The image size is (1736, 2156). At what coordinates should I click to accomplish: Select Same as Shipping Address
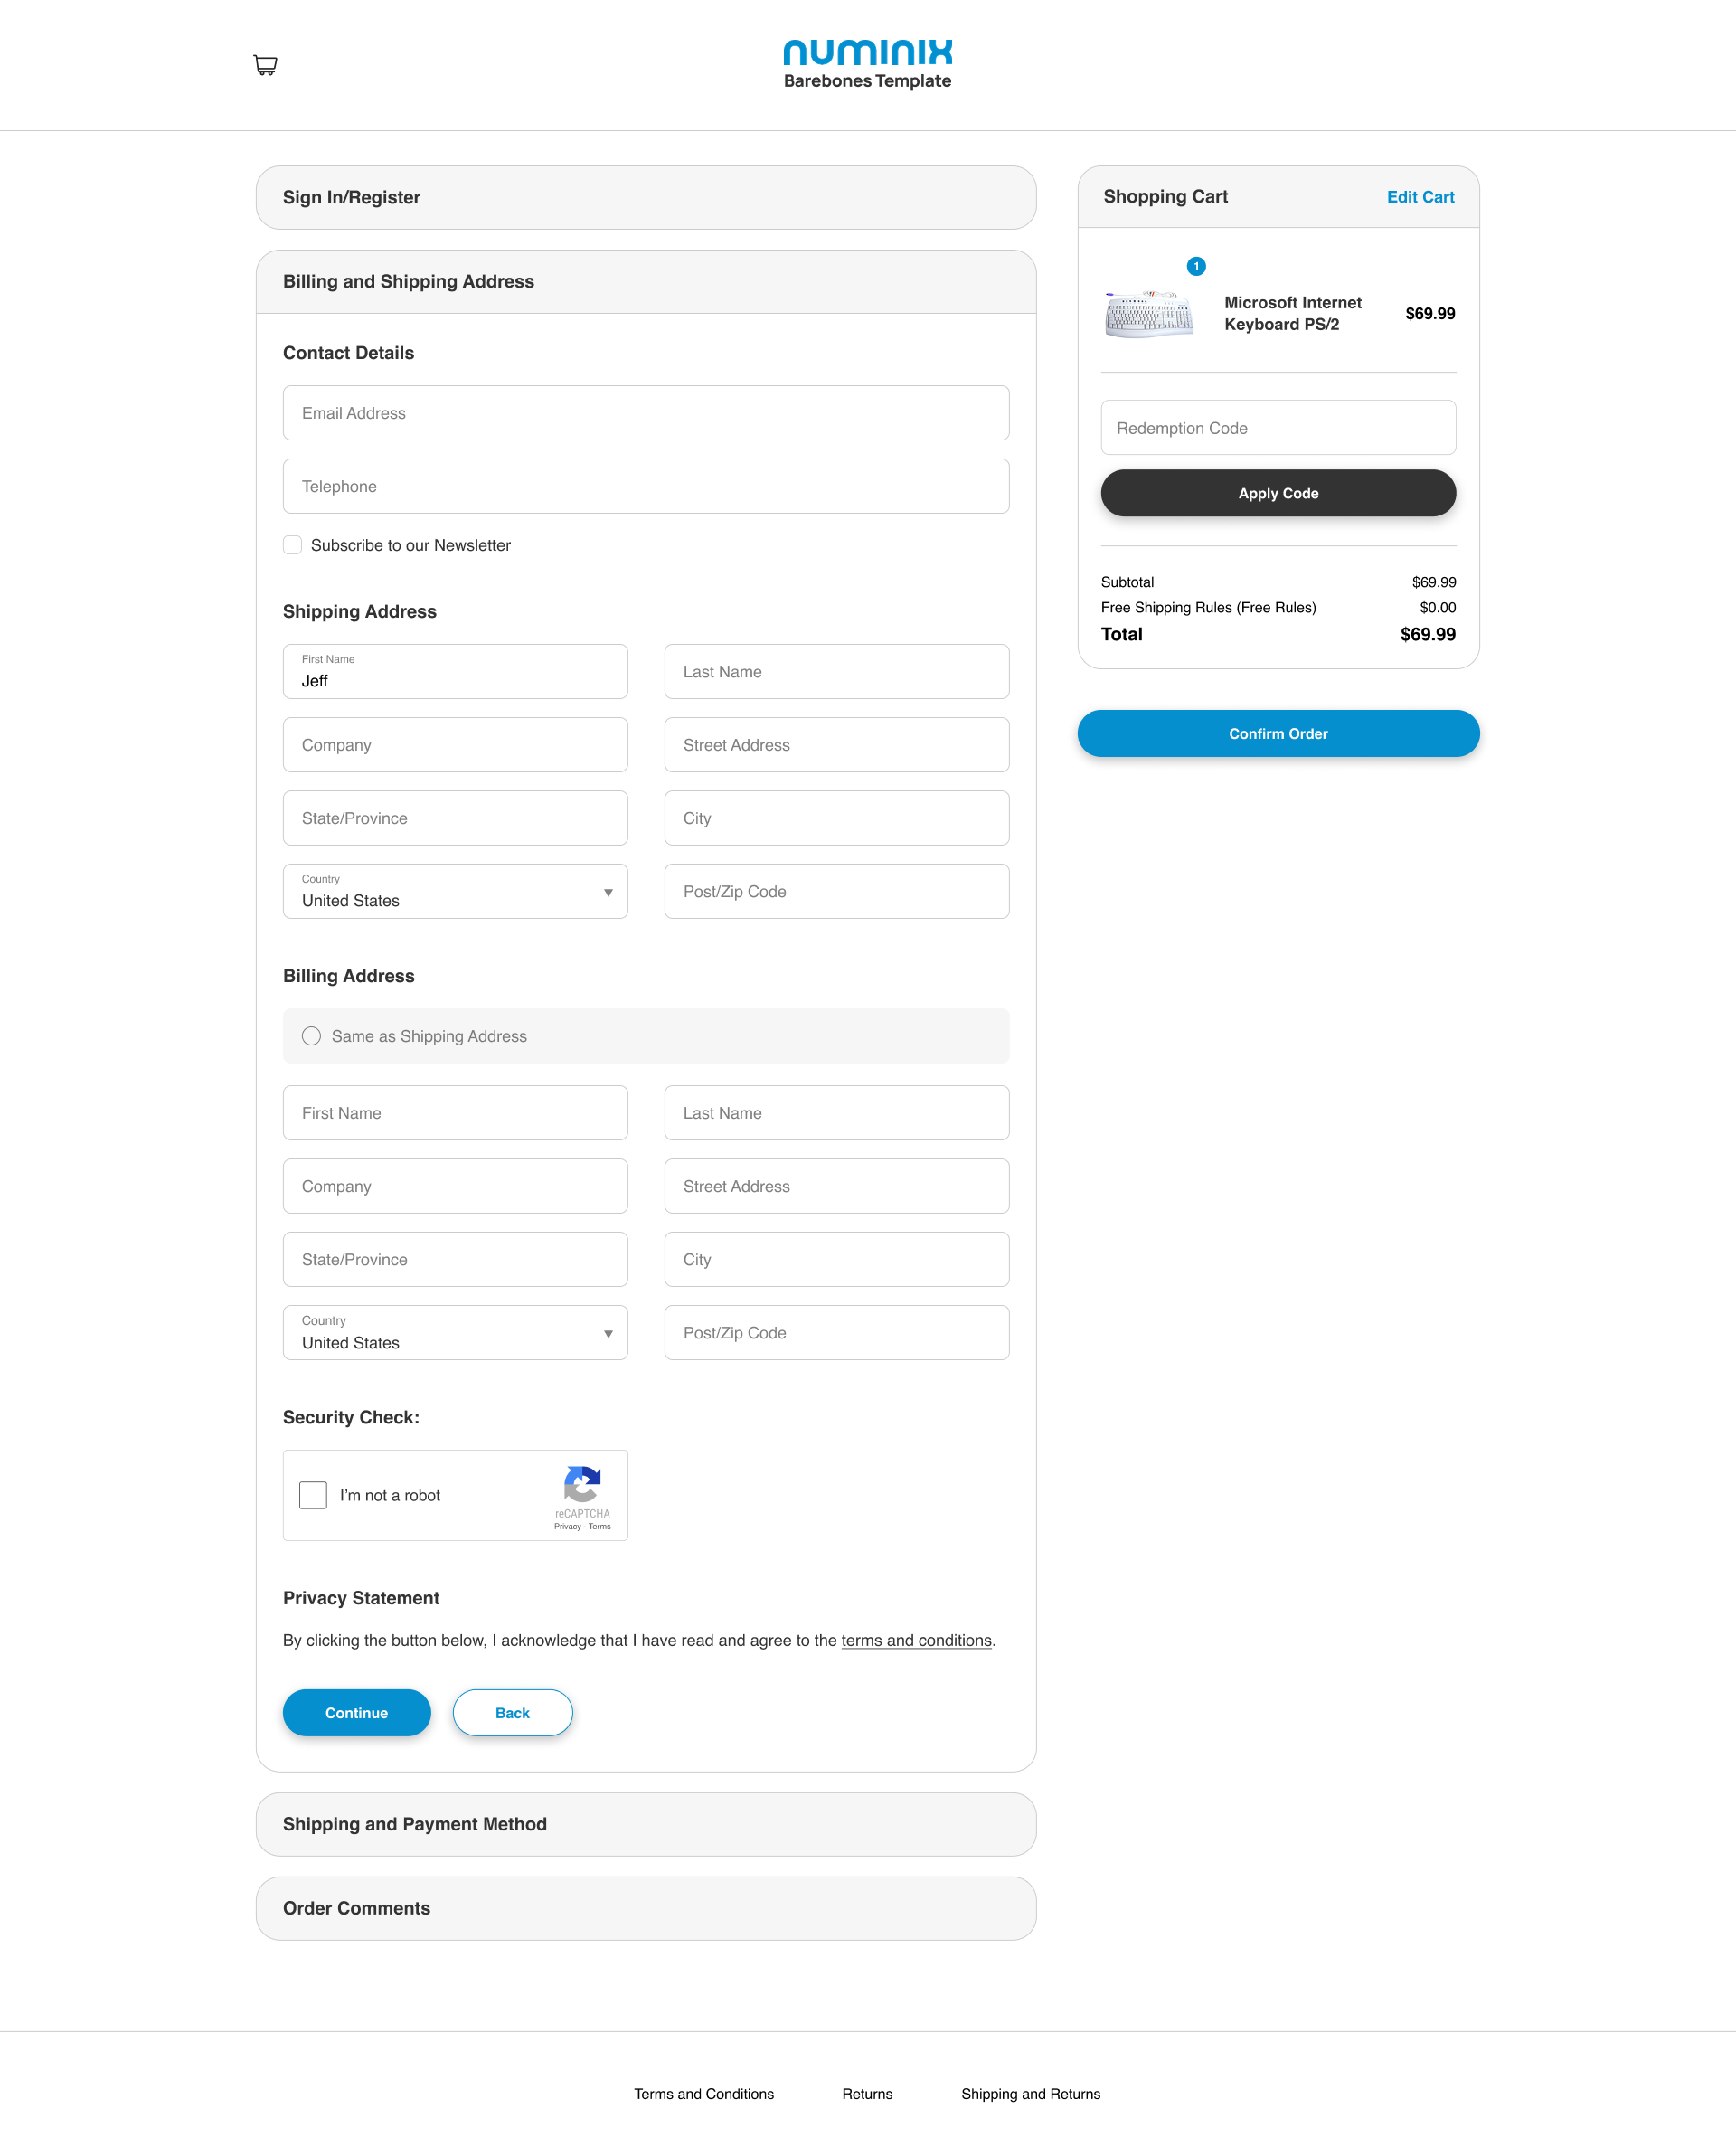pyautogui.click(x=311, y=1036)
